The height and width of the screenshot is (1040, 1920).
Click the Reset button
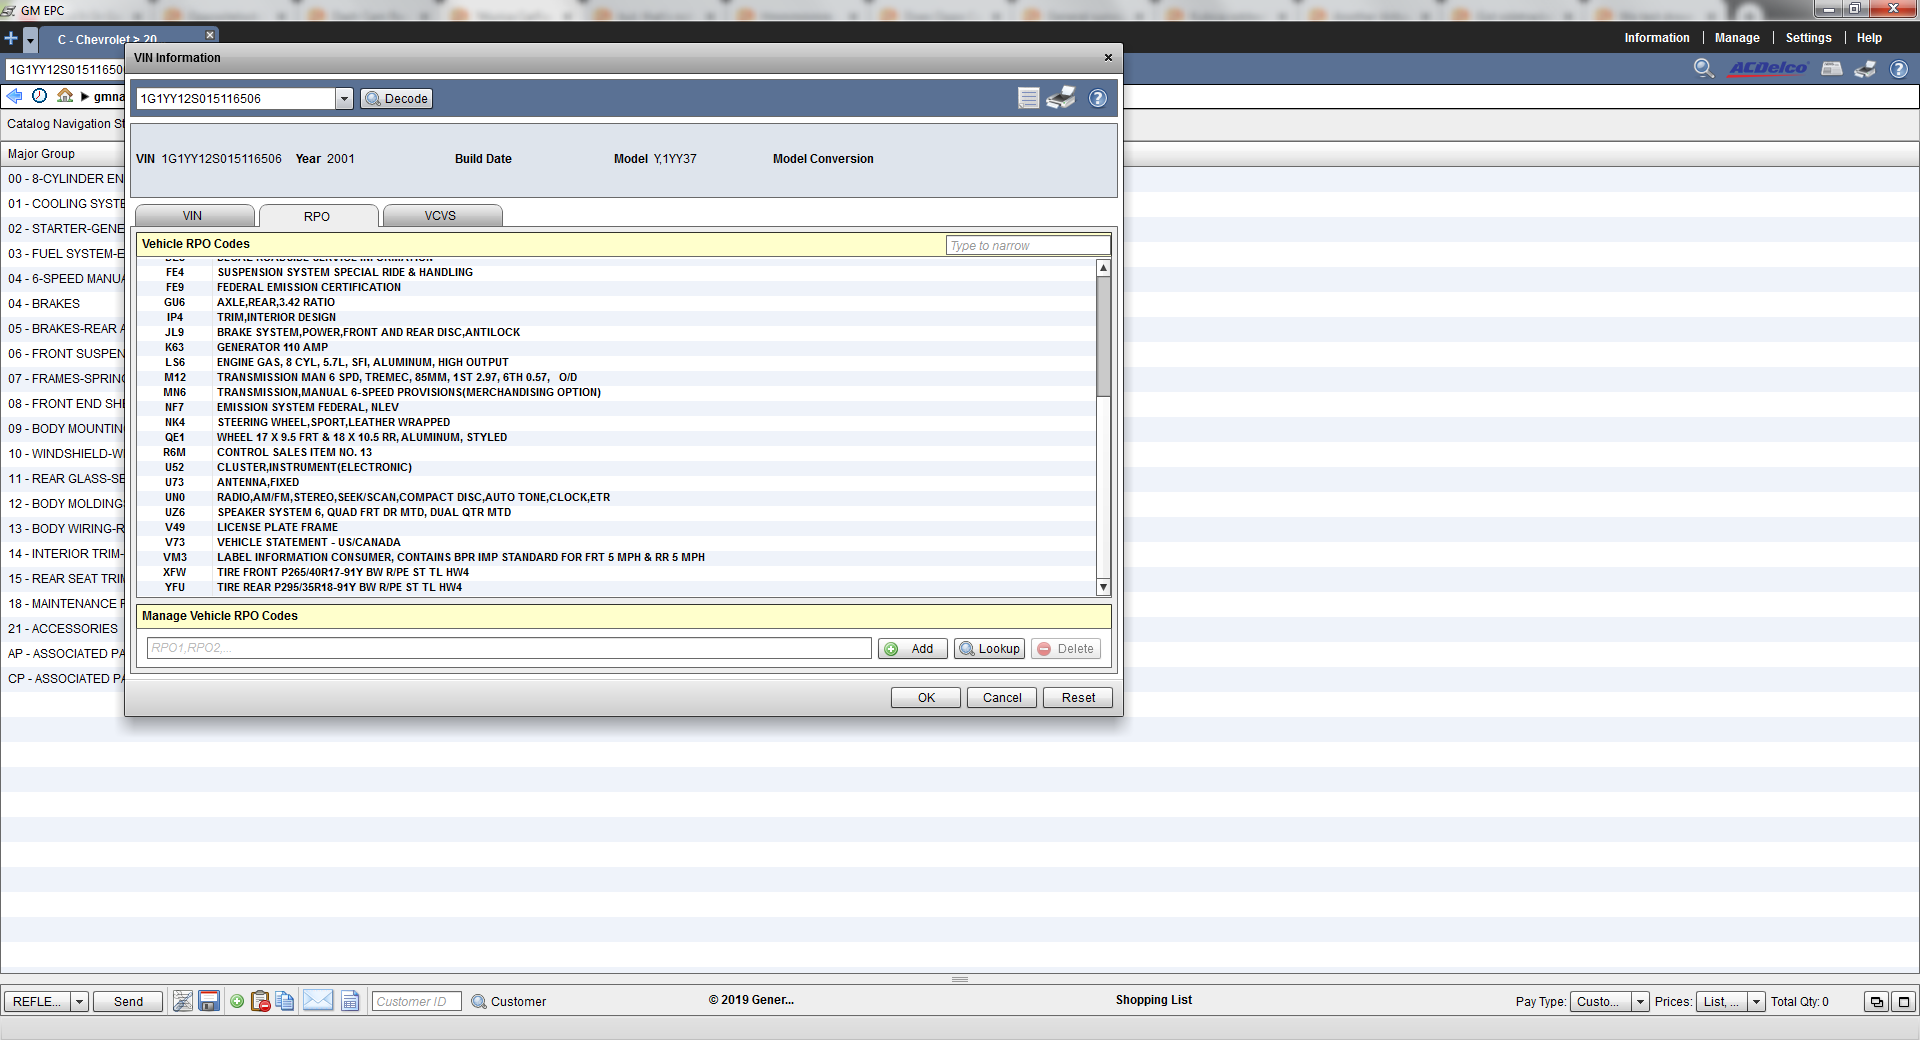[x=1078, y=698]
